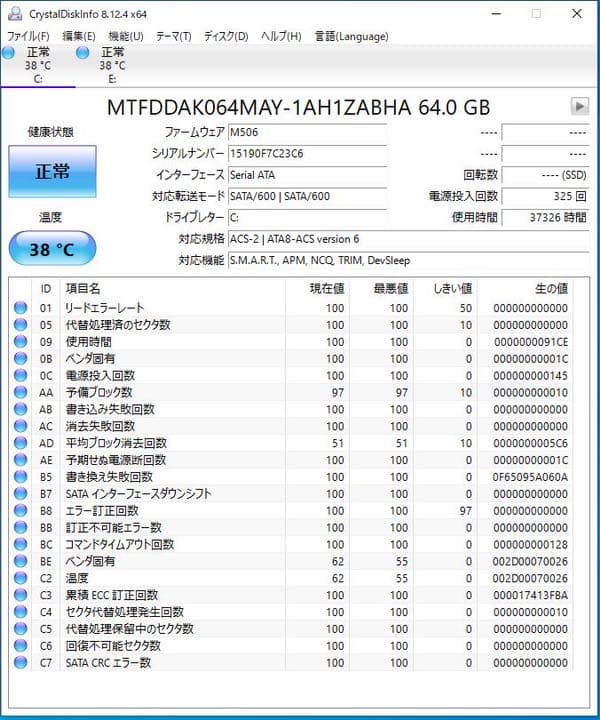Click the status dot for 予期せぬ電源断回数
This screenshot has width=600, height=720.
coord(20,460)
